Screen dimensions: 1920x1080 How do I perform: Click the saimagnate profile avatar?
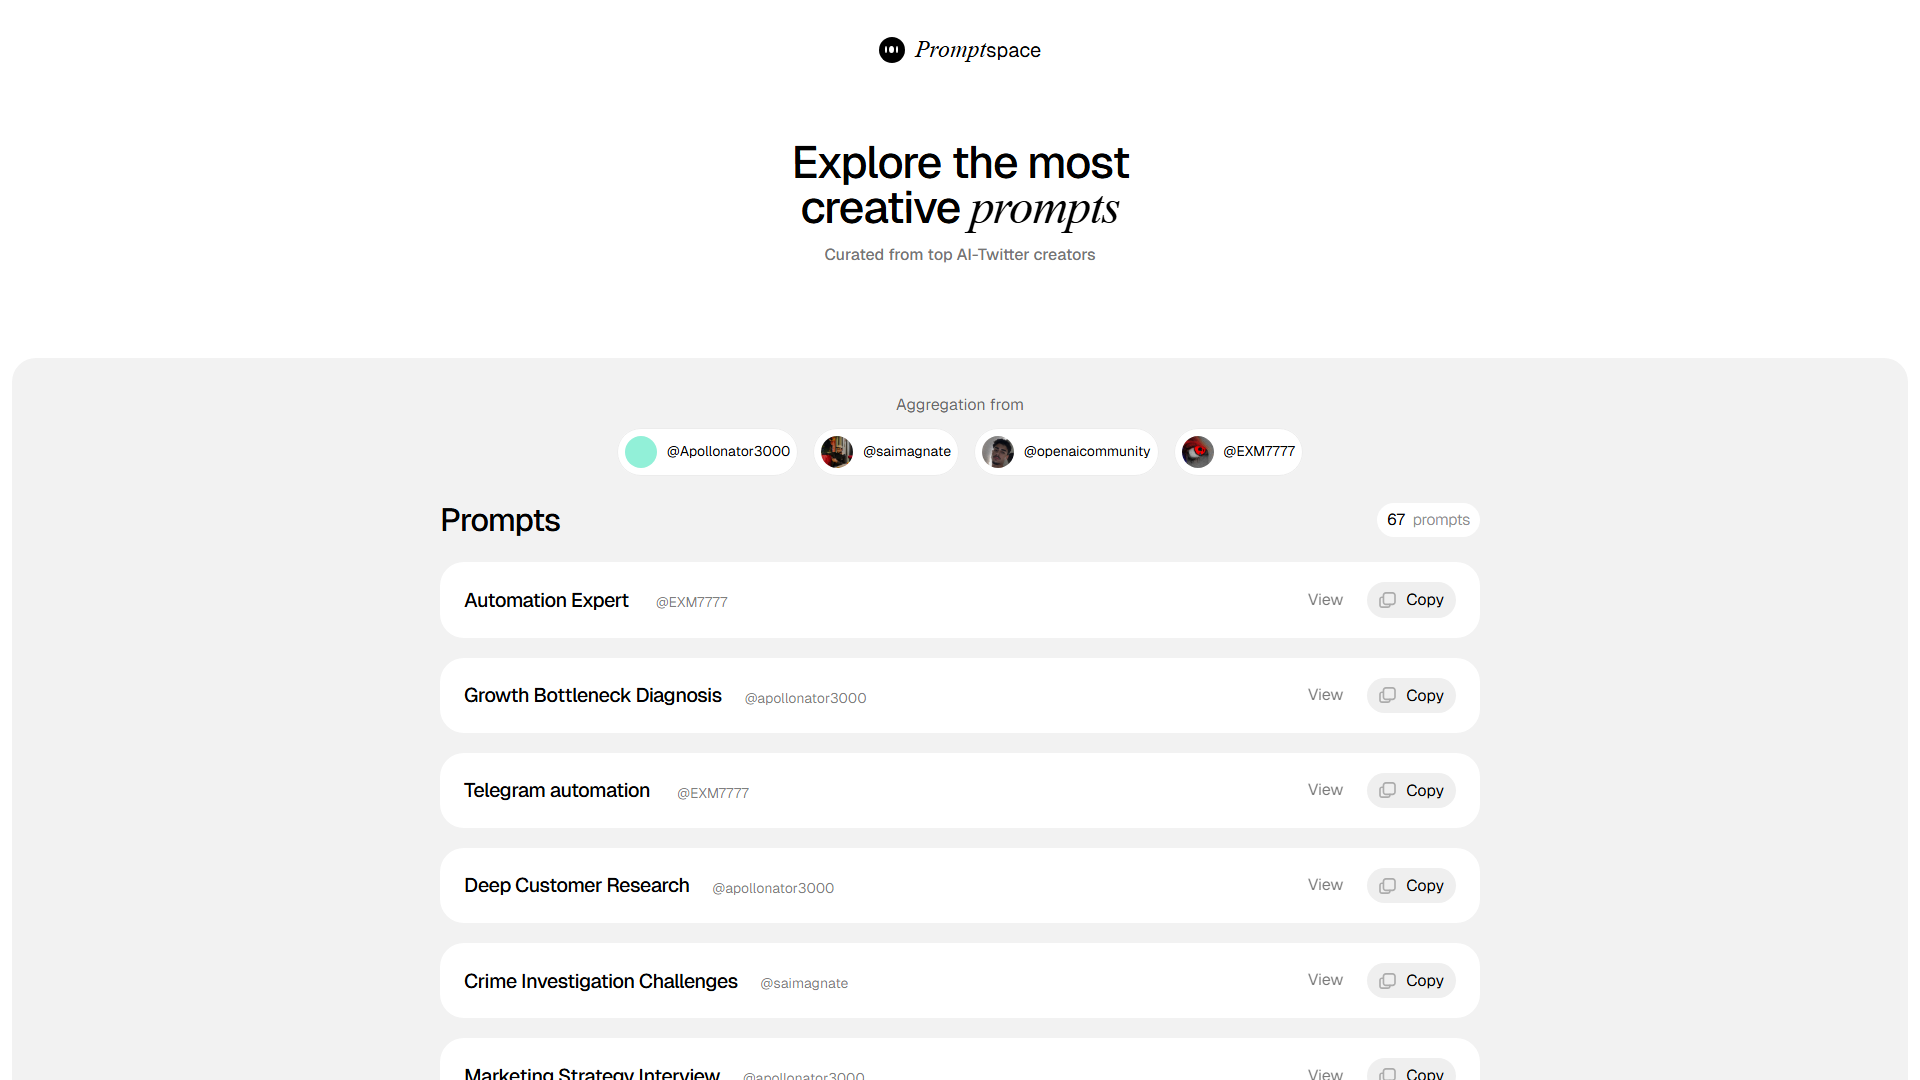(837, 452)
